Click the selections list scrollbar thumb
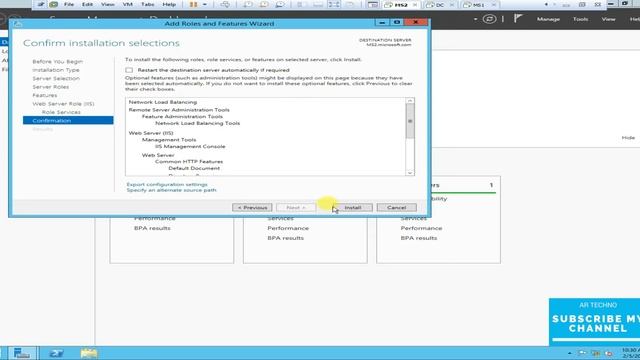640x360 pixels. 410,121
